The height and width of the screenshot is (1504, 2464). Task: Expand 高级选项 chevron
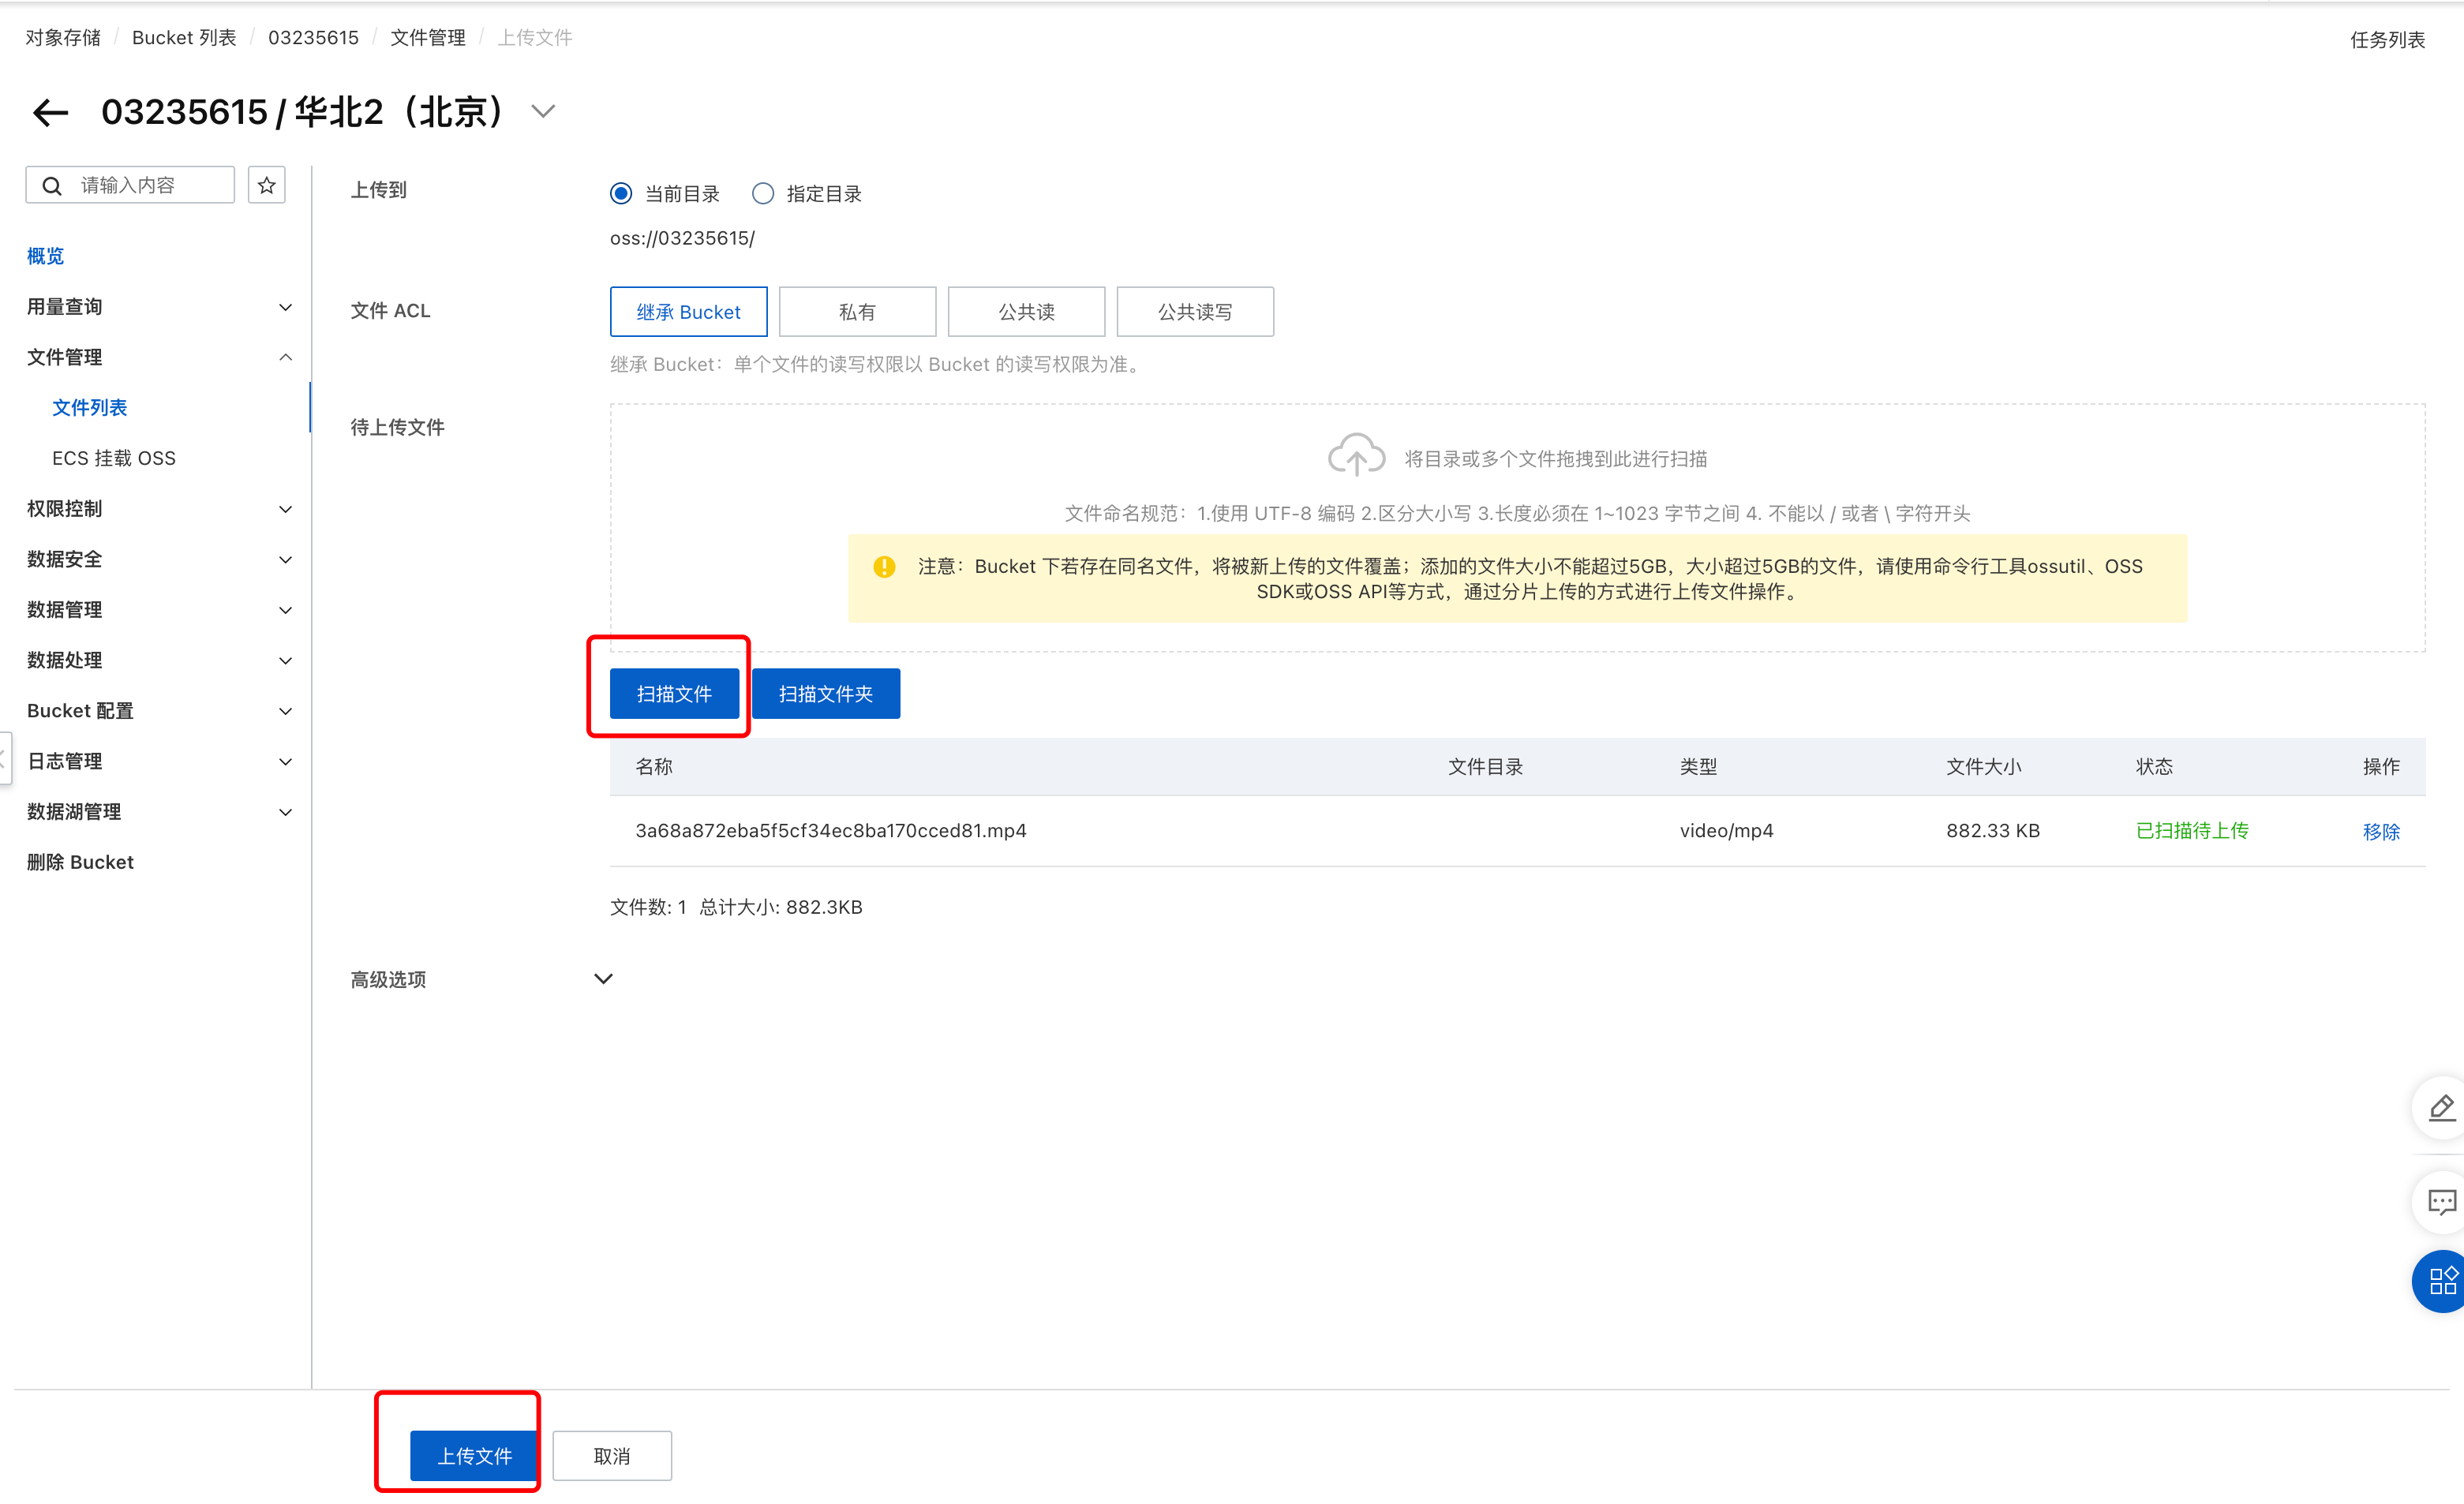(603, 979)
